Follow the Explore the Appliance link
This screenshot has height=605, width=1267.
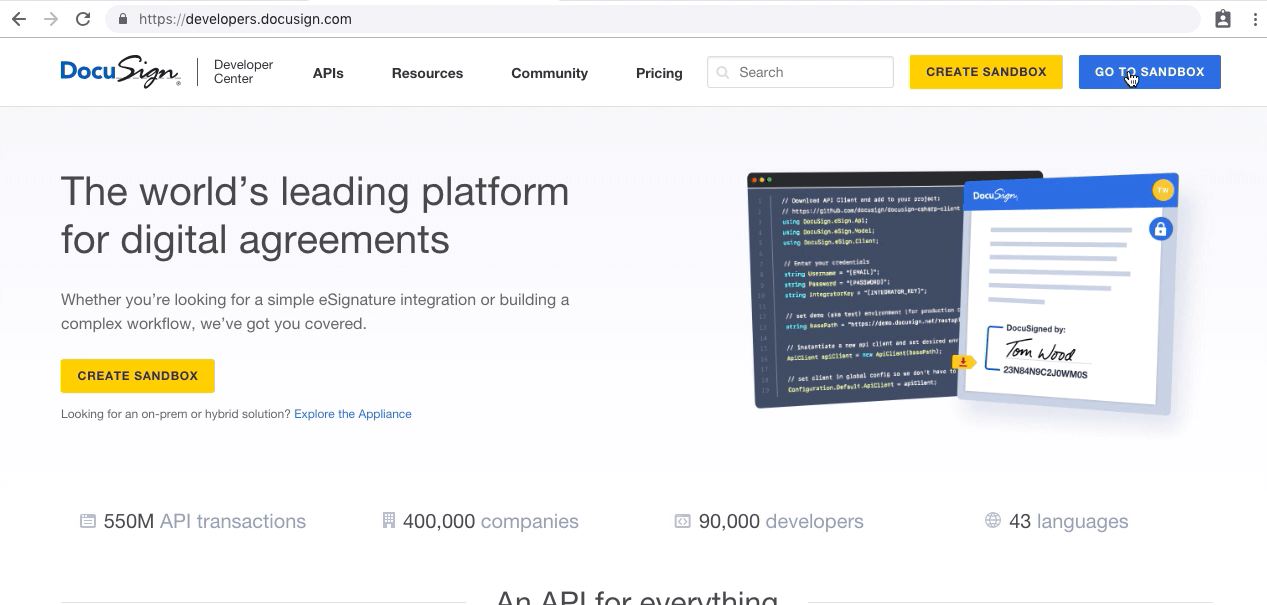coord(352,414)
